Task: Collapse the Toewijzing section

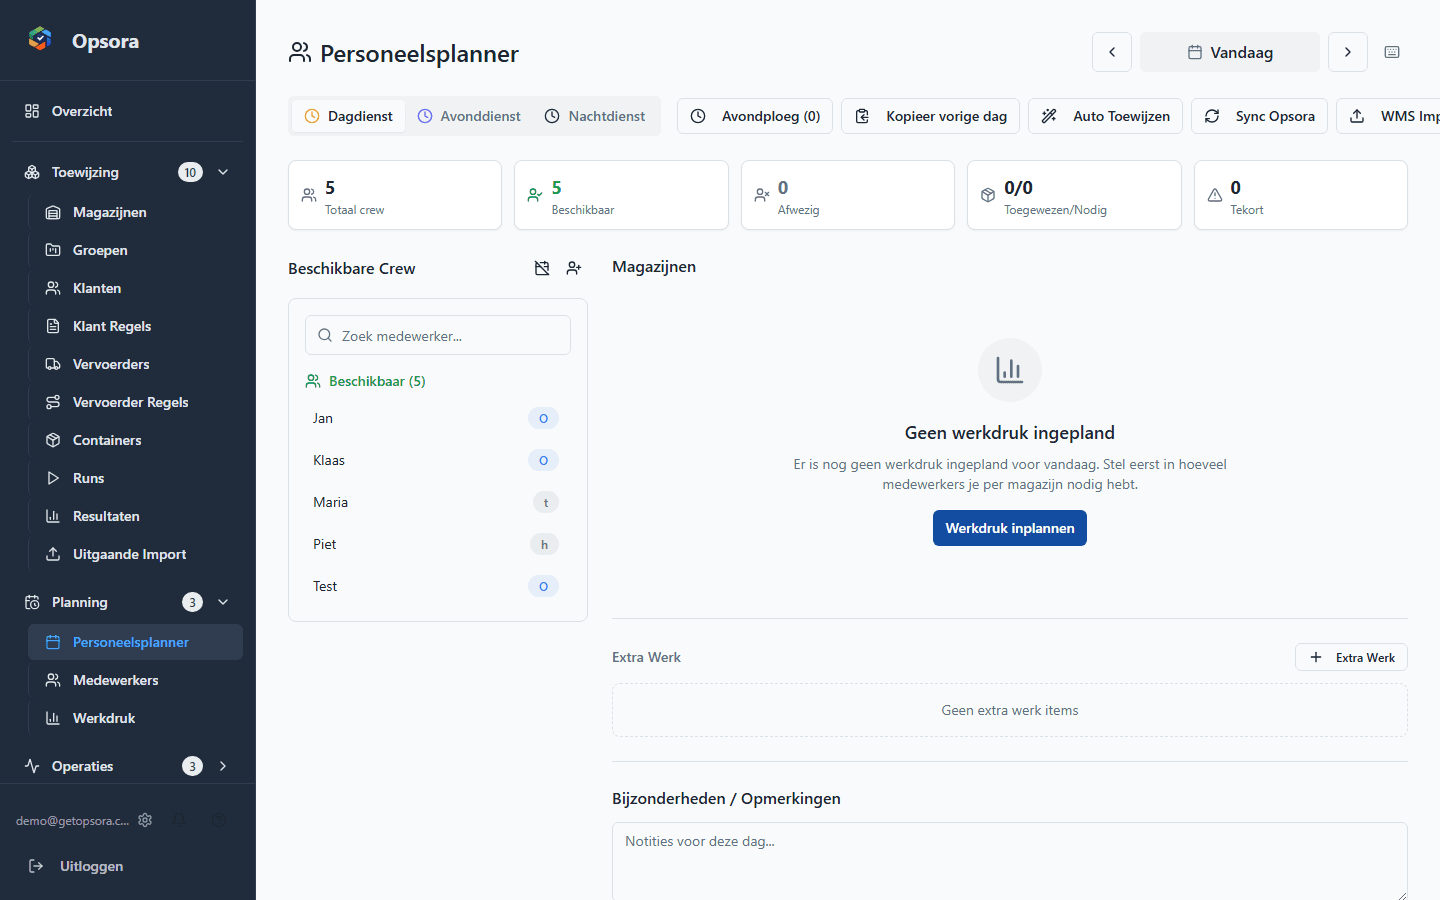Action: point(222,172)
